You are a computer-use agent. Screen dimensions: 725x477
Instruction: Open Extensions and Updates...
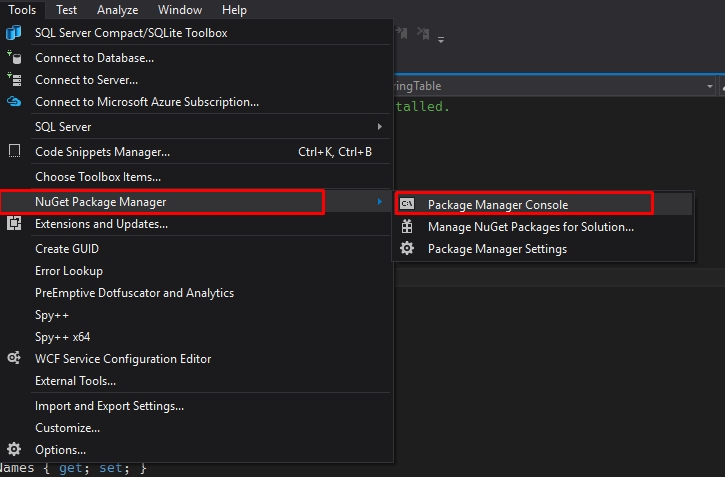pyautogui.click(x=197, y=224)
